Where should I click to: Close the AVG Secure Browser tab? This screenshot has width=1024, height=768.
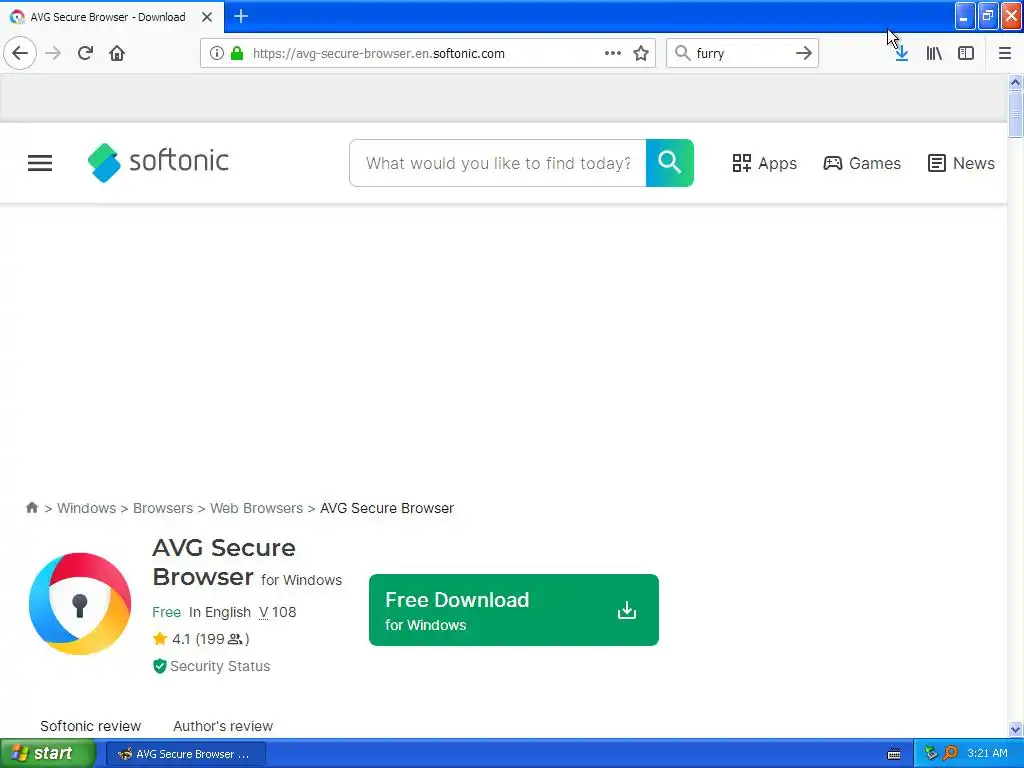point(206,17)
